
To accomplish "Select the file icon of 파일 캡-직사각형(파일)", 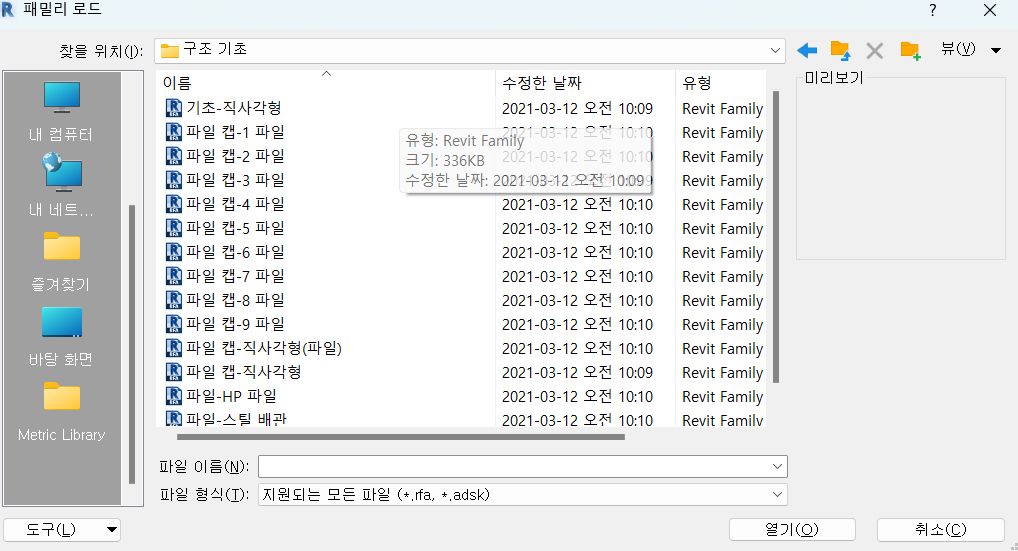I will point(173,348).
